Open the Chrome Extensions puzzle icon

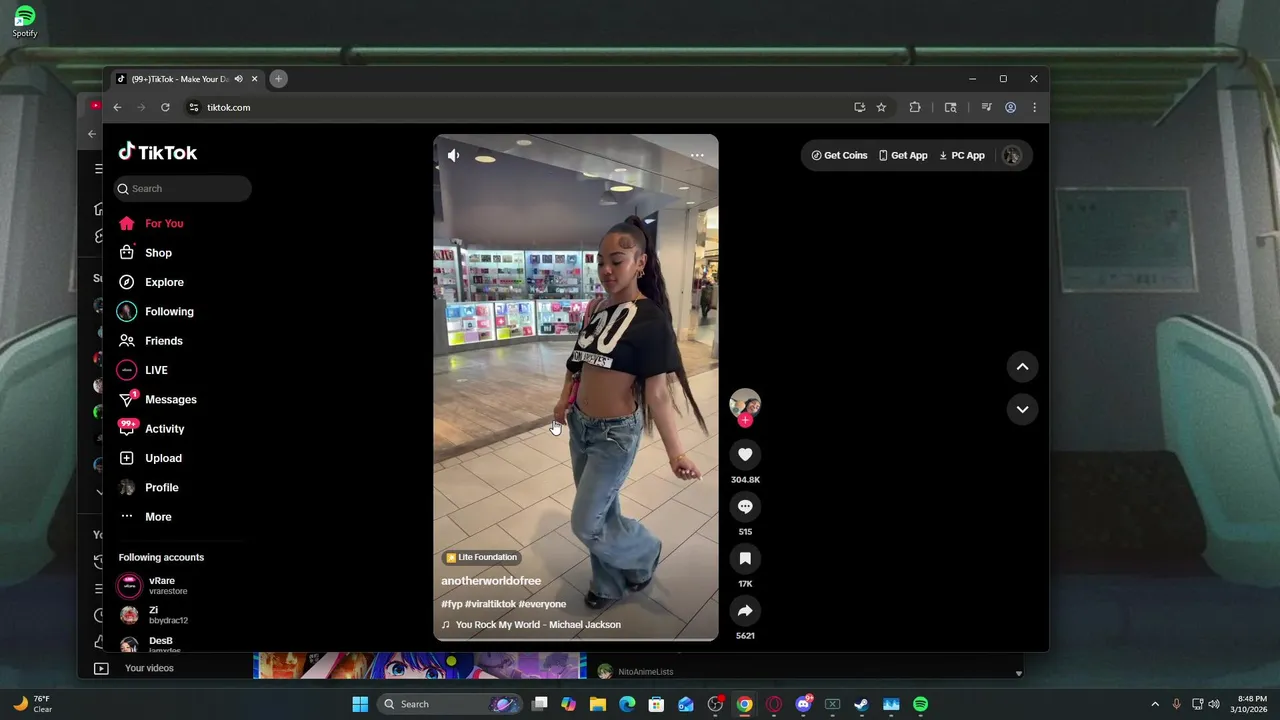pos(914,107)
